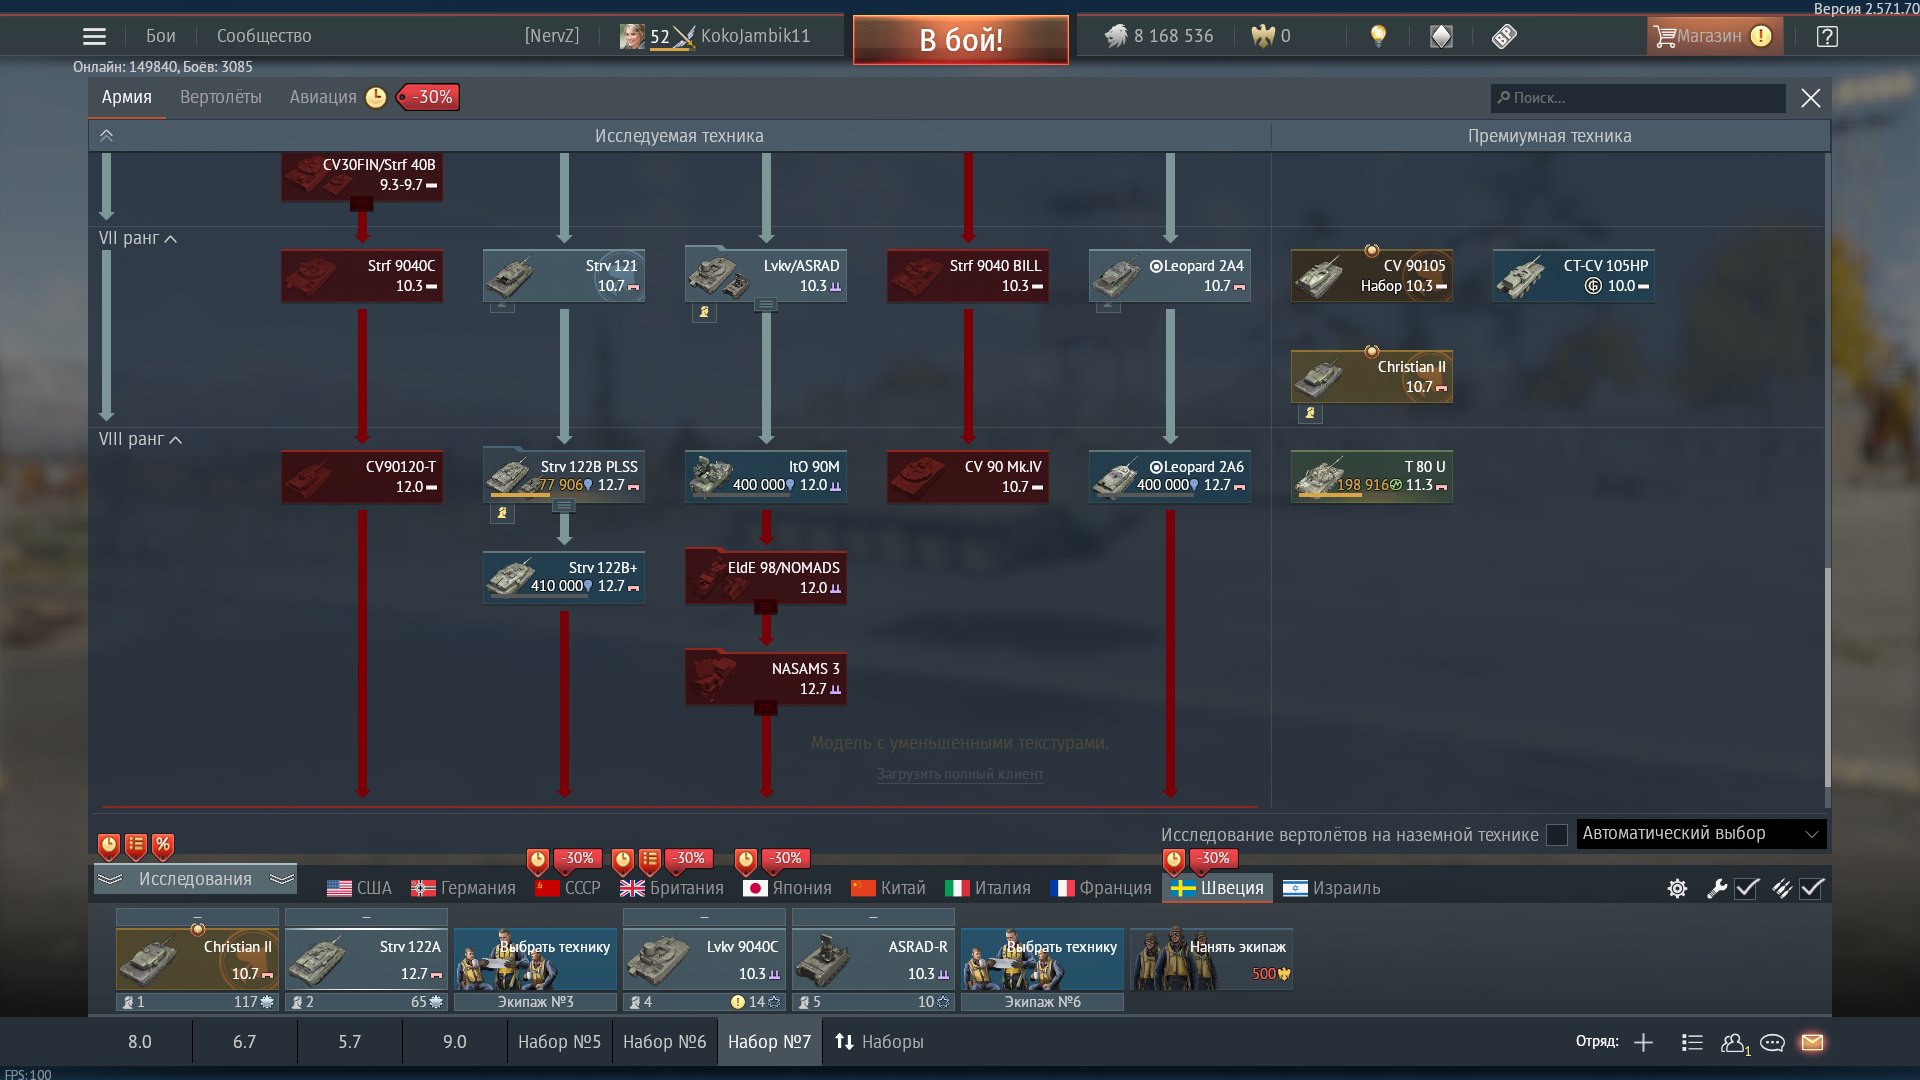The width and height of the screenshot is (1920, 1080).
Task: Select the T 80 U premium vehicle
Action: 1372,476
